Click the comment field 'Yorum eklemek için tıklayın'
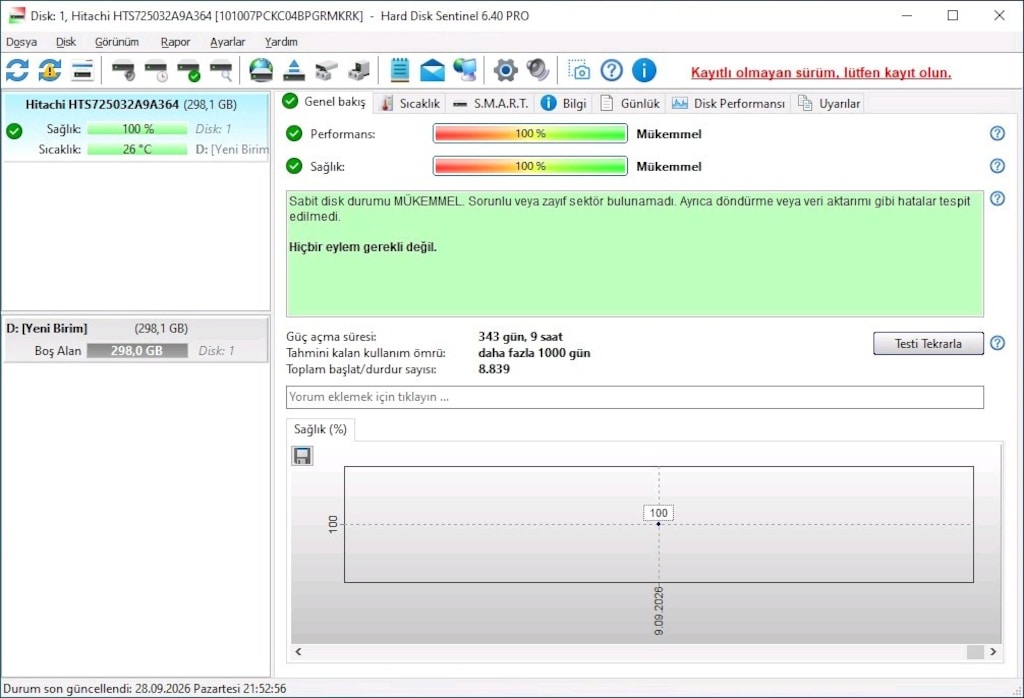Image resolution: width=1024 pixels, height=698 pixels. (635, 397)
